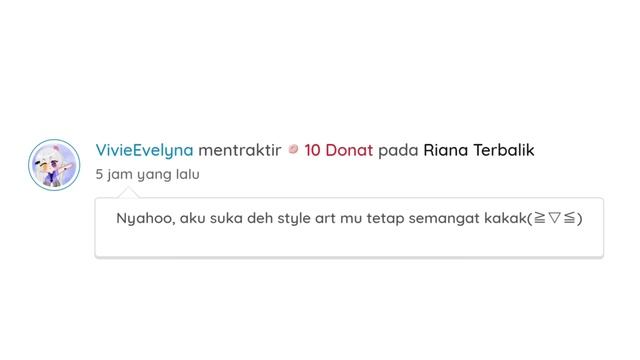Click the word 'Nyahoo' in the comment
This screenshot has width=640, height=360.
[146, 218]
